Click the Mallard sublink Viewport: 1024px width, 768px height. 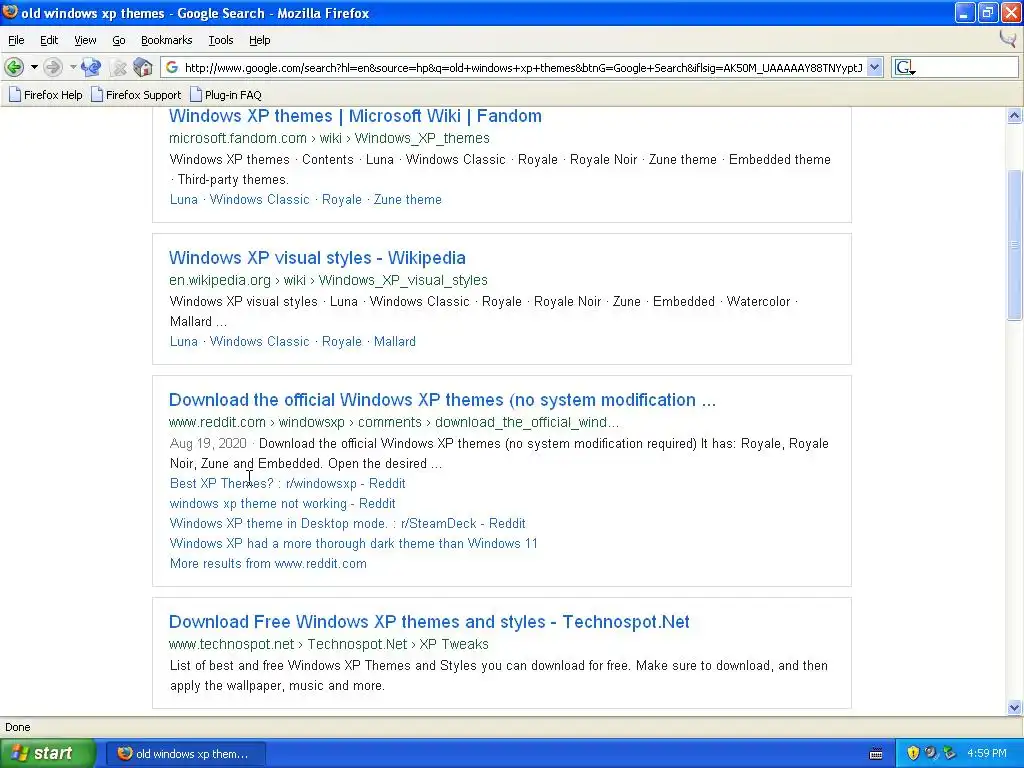394,342
